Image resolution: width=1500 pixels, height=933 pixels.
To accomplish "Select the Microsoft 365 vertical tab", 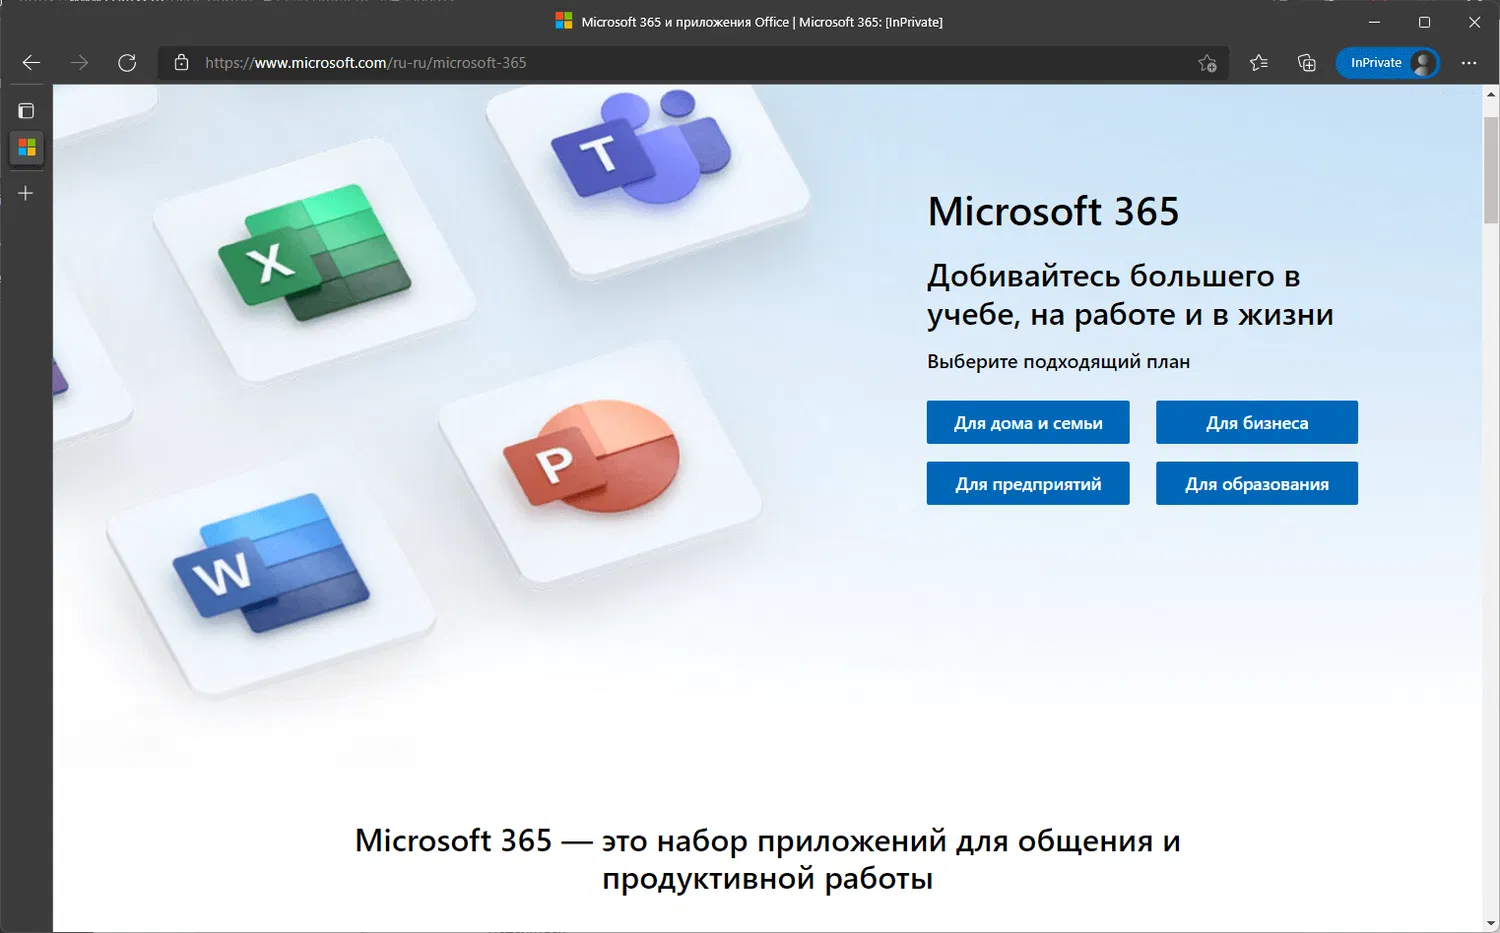I will [x=27, y=148].
